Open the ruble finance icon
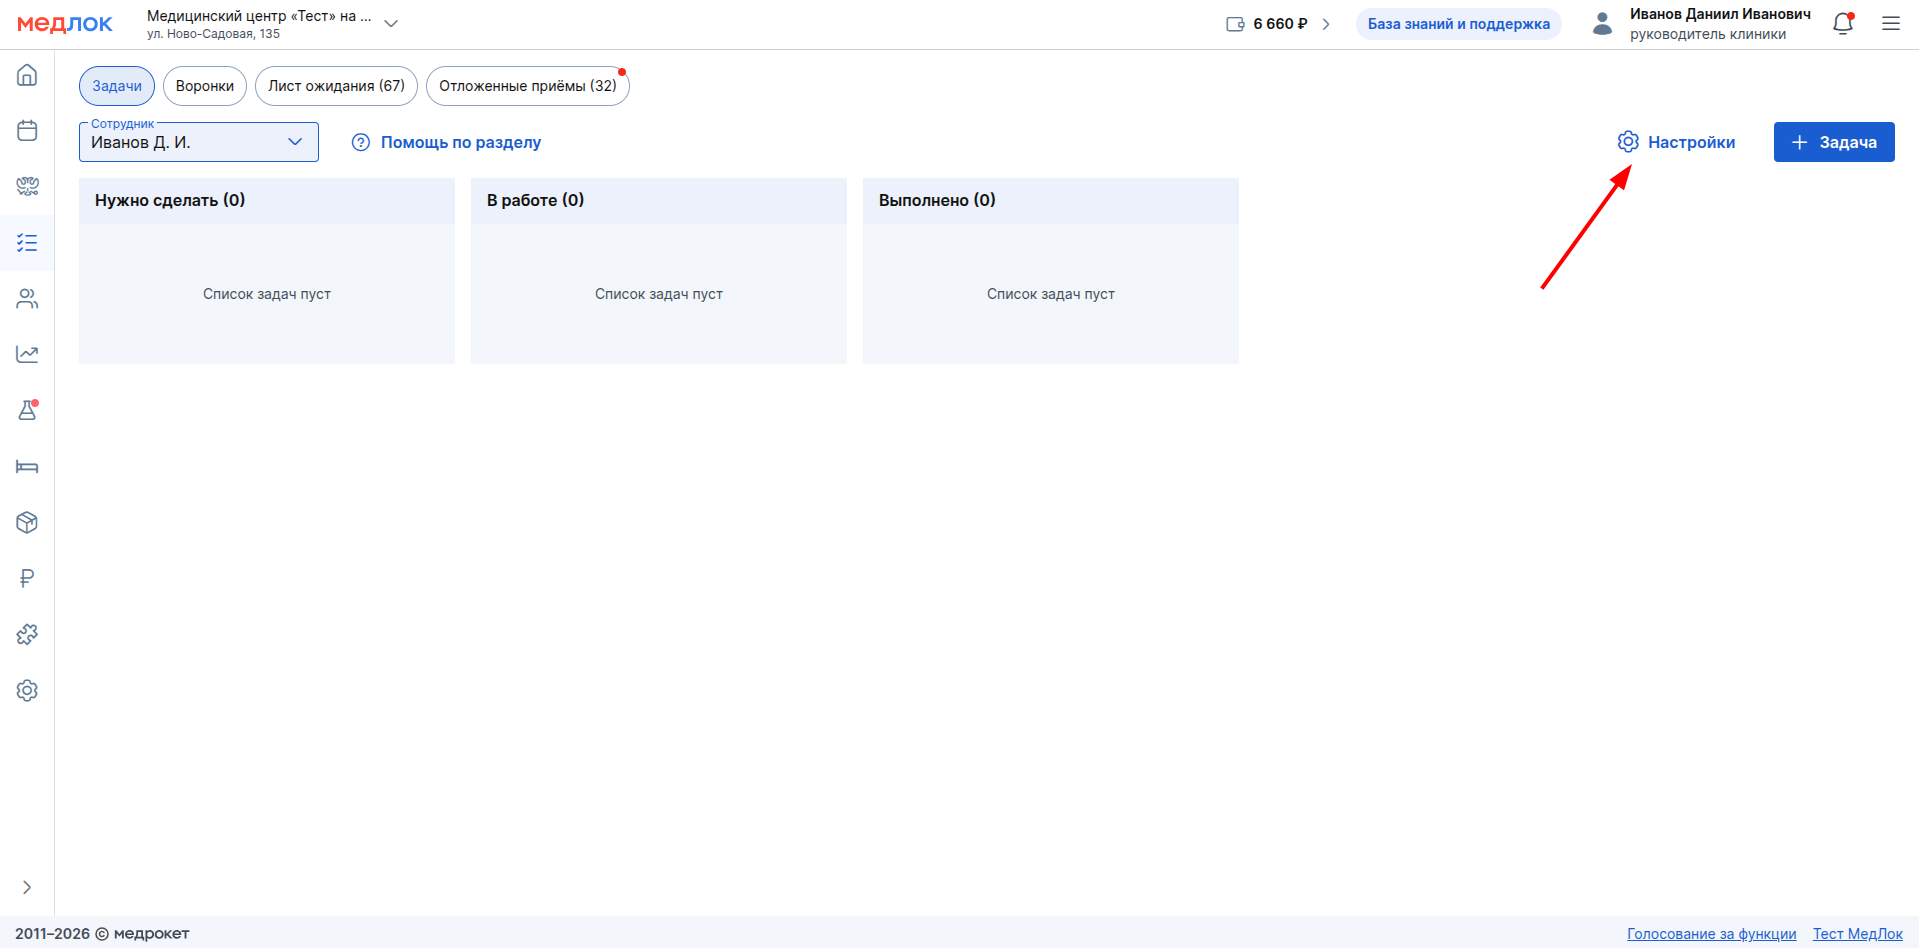Screen dimensions: 1919x948 [27, 579]
